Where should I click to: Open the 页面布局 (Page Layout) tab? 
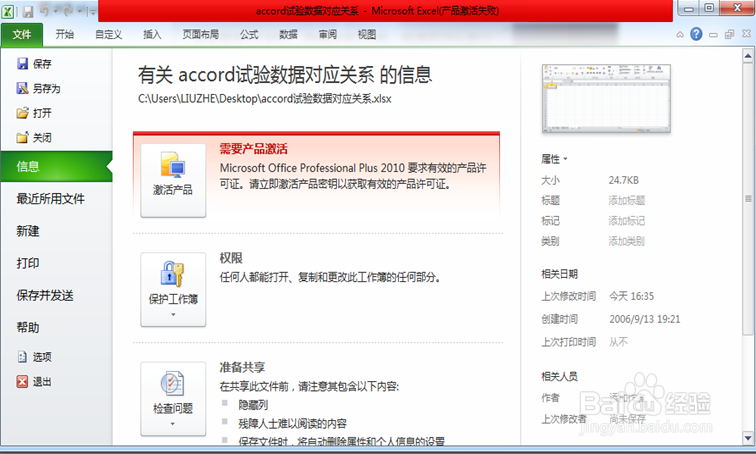click(x=201, y=34)
